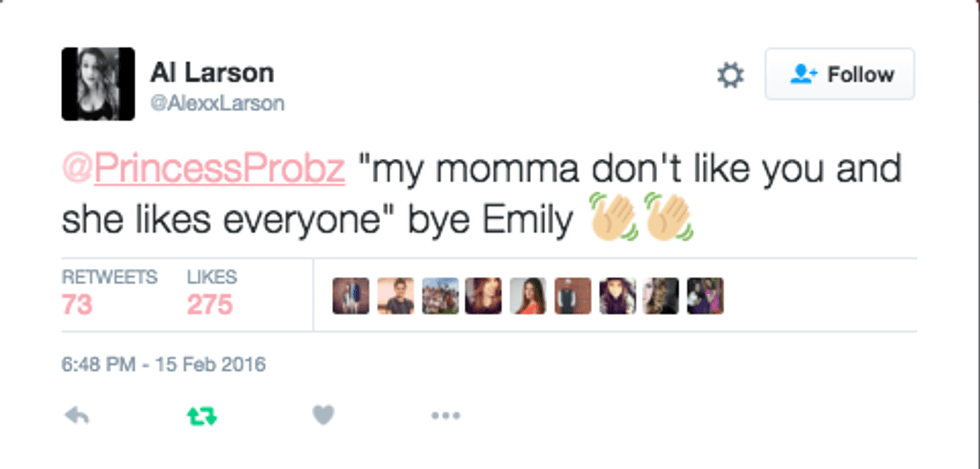Select the third liker avatar in the row
This screenshot has height=469, width=980.
click(x=440, y=296)
